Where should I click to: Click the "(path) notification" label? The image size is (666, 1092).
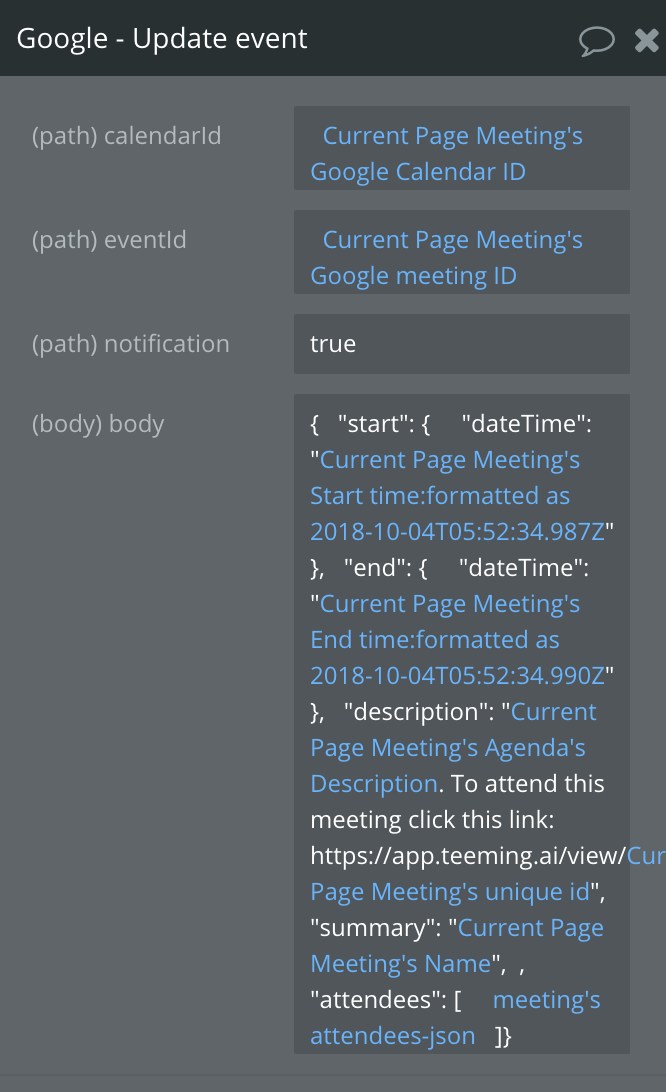pos(130,344)
